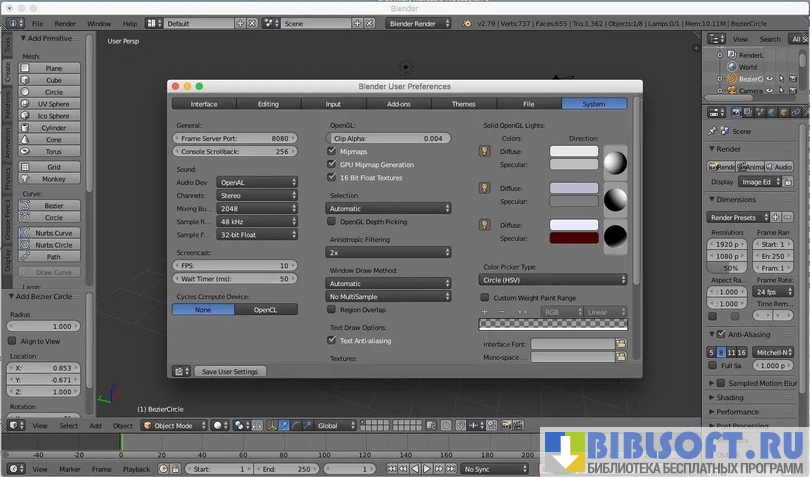Screen dimensions: 810x477
Task: Open the Anisotropic Filtering 2x dropdown
Action: 389,252
